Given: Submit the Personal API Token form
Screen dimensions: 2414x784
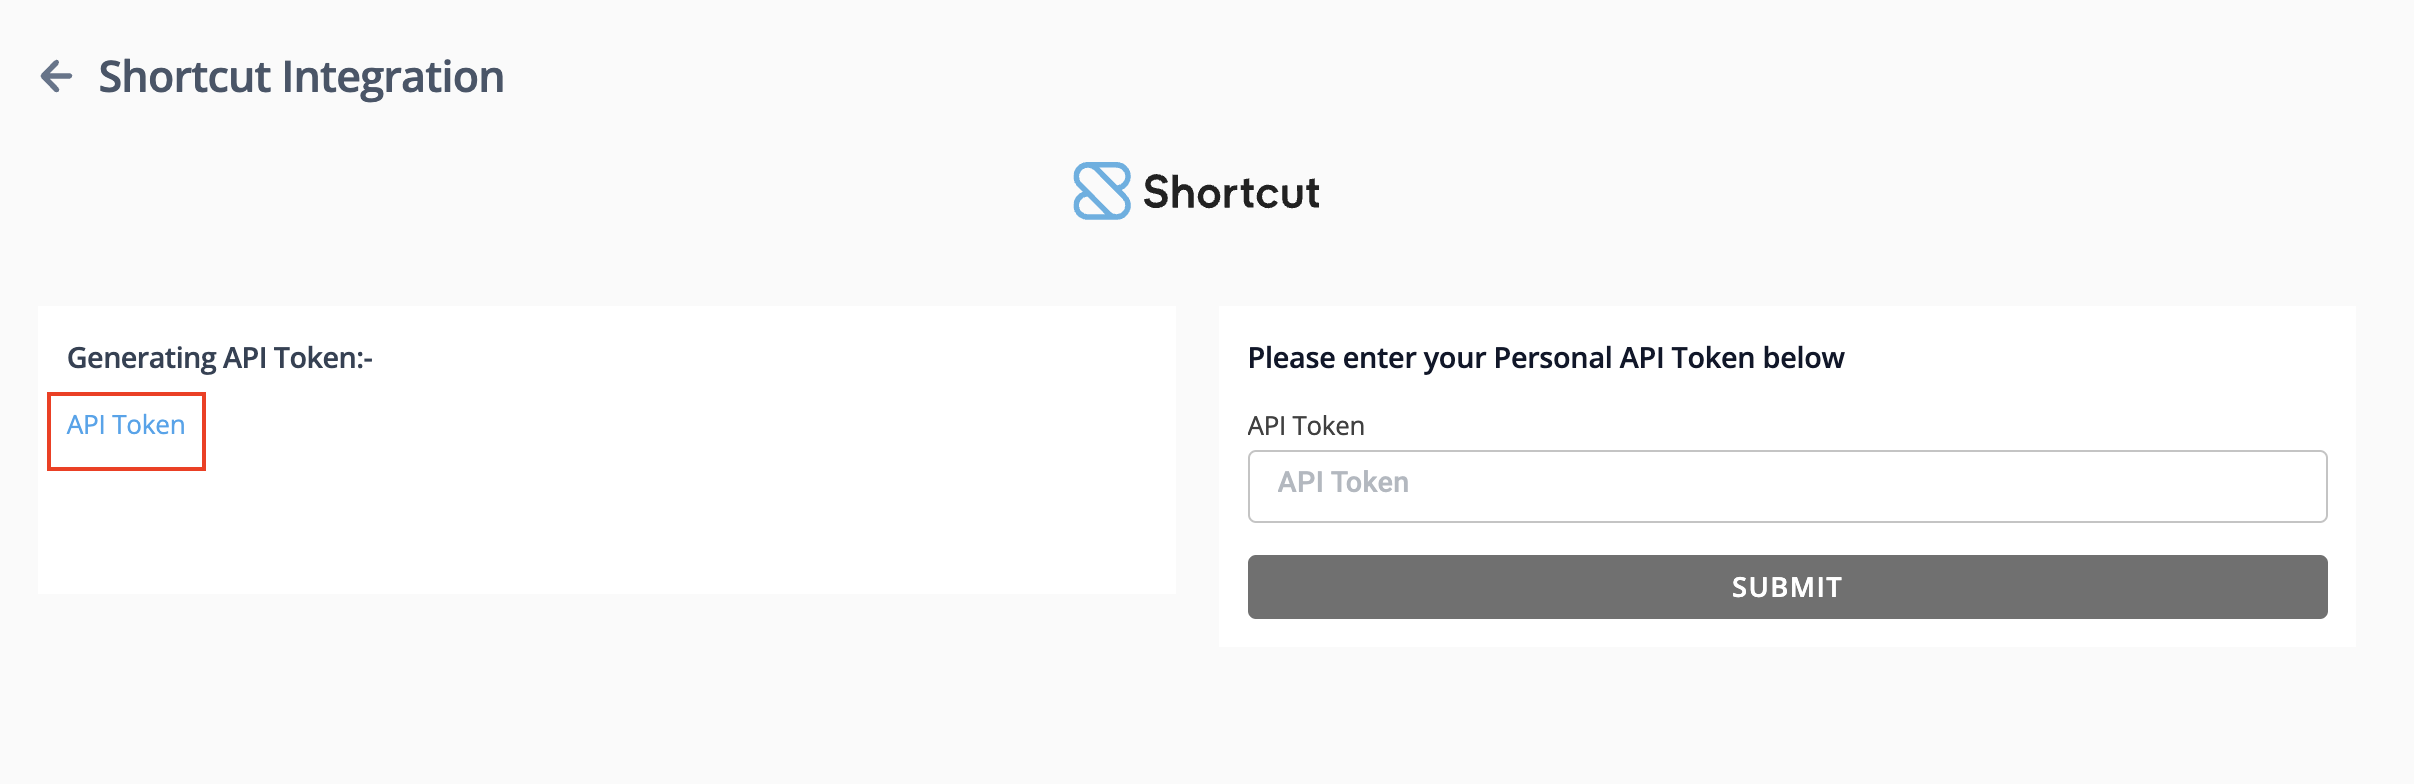Looking at the screenshot, I should pos(1787,587).
